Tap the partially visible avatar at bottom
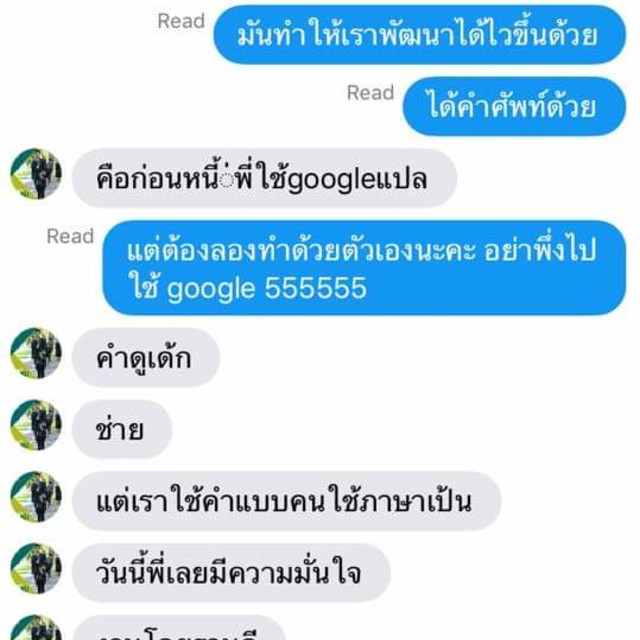 pos(36,628)
